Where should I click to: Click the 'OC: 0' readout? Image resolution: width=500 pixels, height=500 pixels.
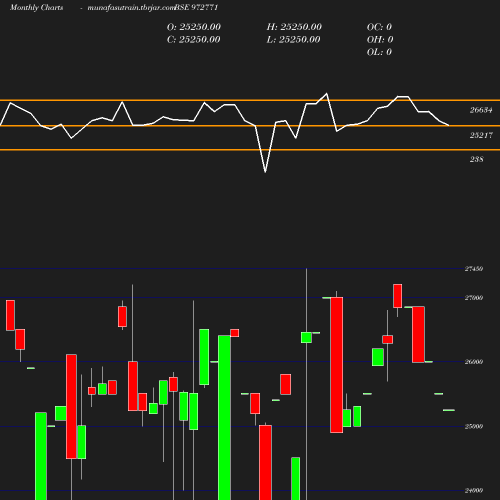click(x=379, y=27)
